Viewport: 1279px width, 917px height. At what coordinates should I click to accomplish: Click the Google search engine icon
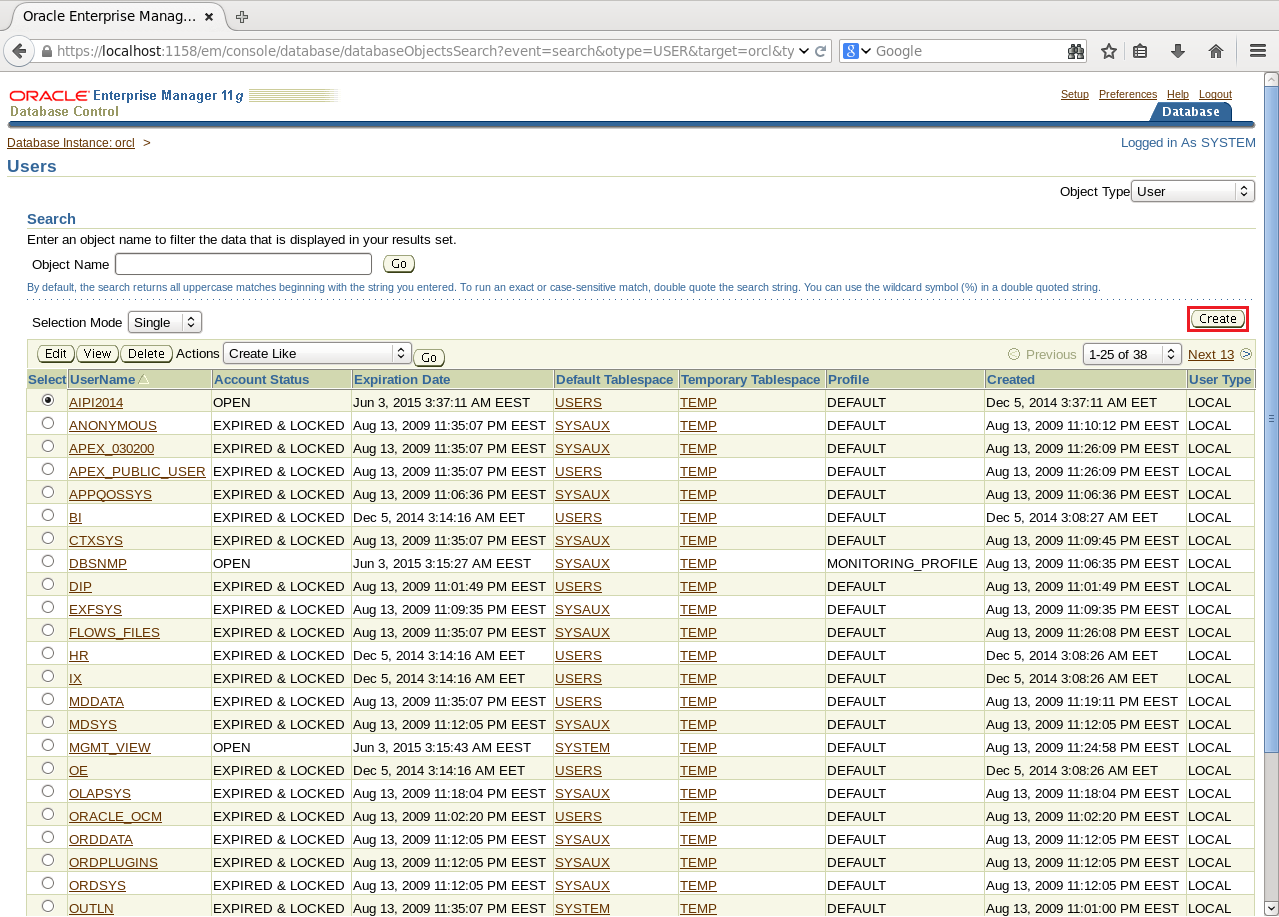(x=851, y=51)
